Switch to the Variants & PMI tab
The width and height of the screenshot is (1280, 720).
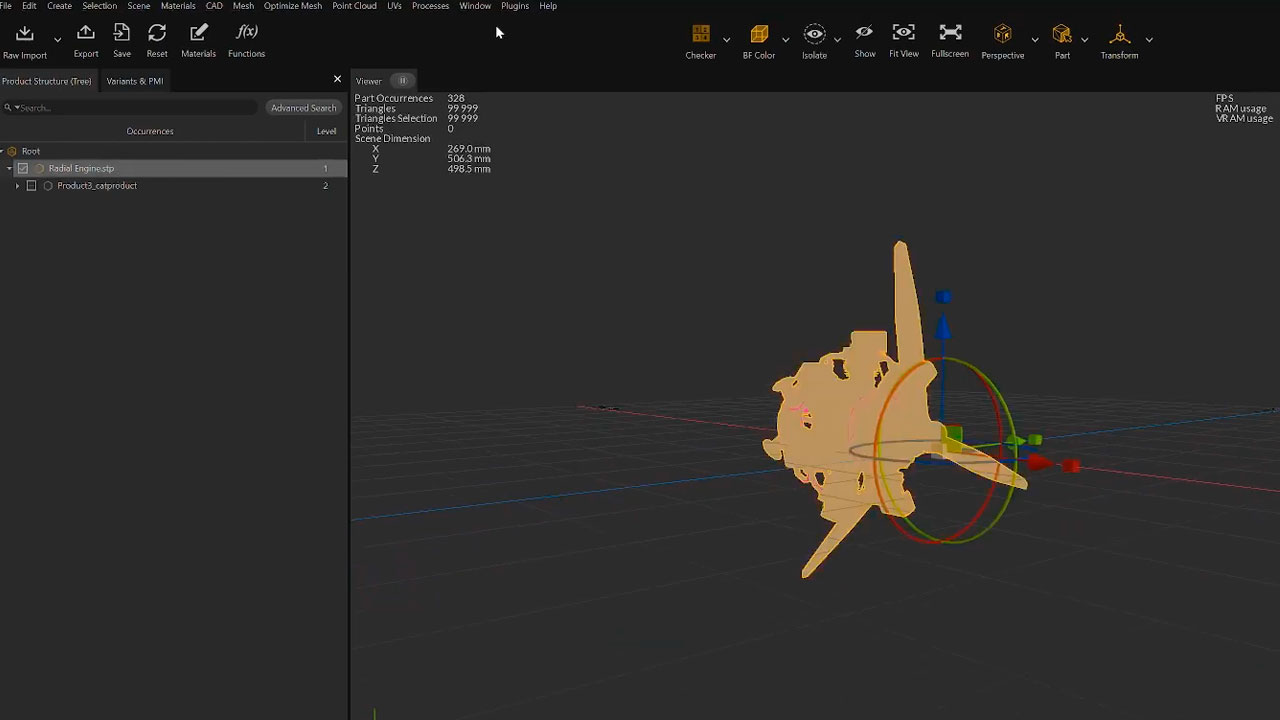coord(134,81)
